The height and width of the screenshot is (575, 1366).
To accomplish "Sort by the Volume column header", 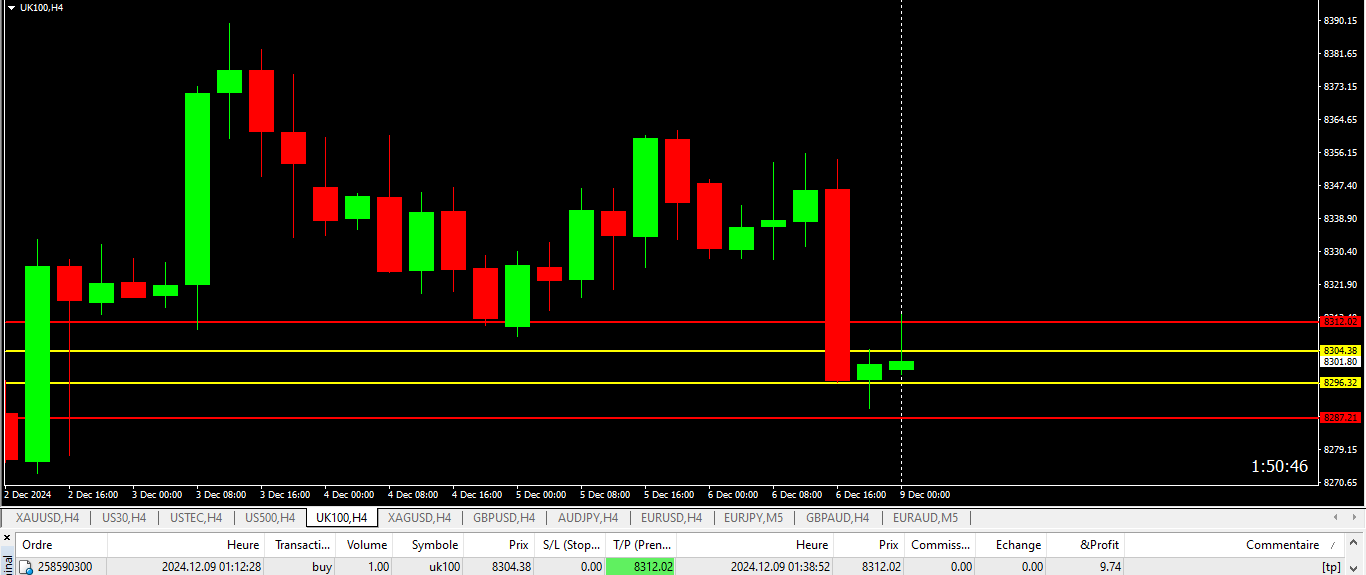I will pos(364,545).
